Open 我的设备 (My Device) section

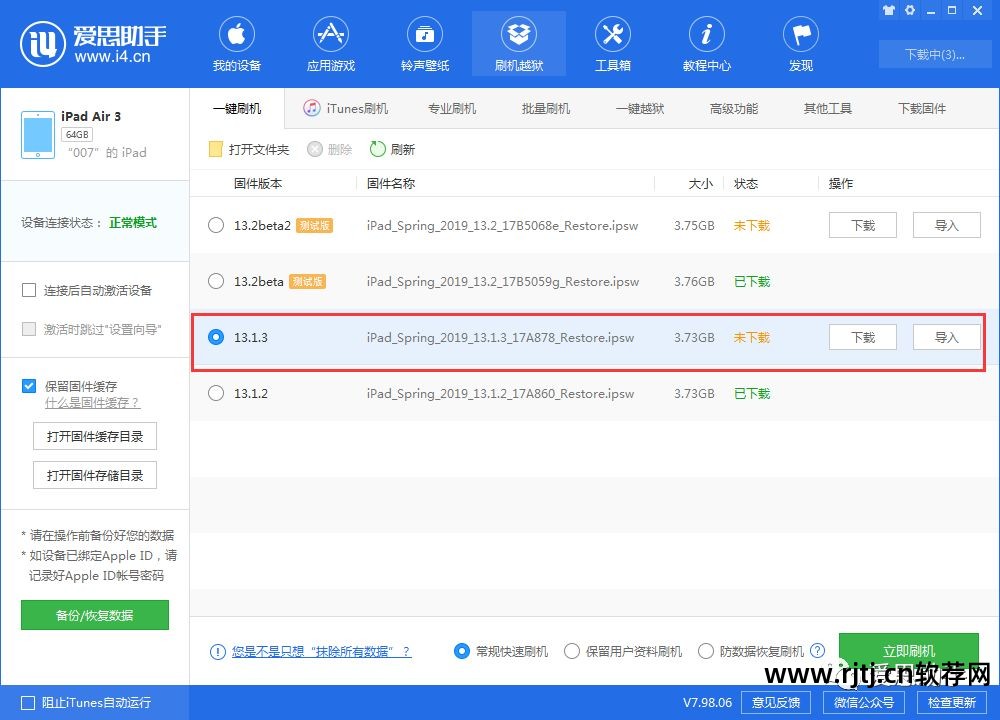[x=237, y=44]
